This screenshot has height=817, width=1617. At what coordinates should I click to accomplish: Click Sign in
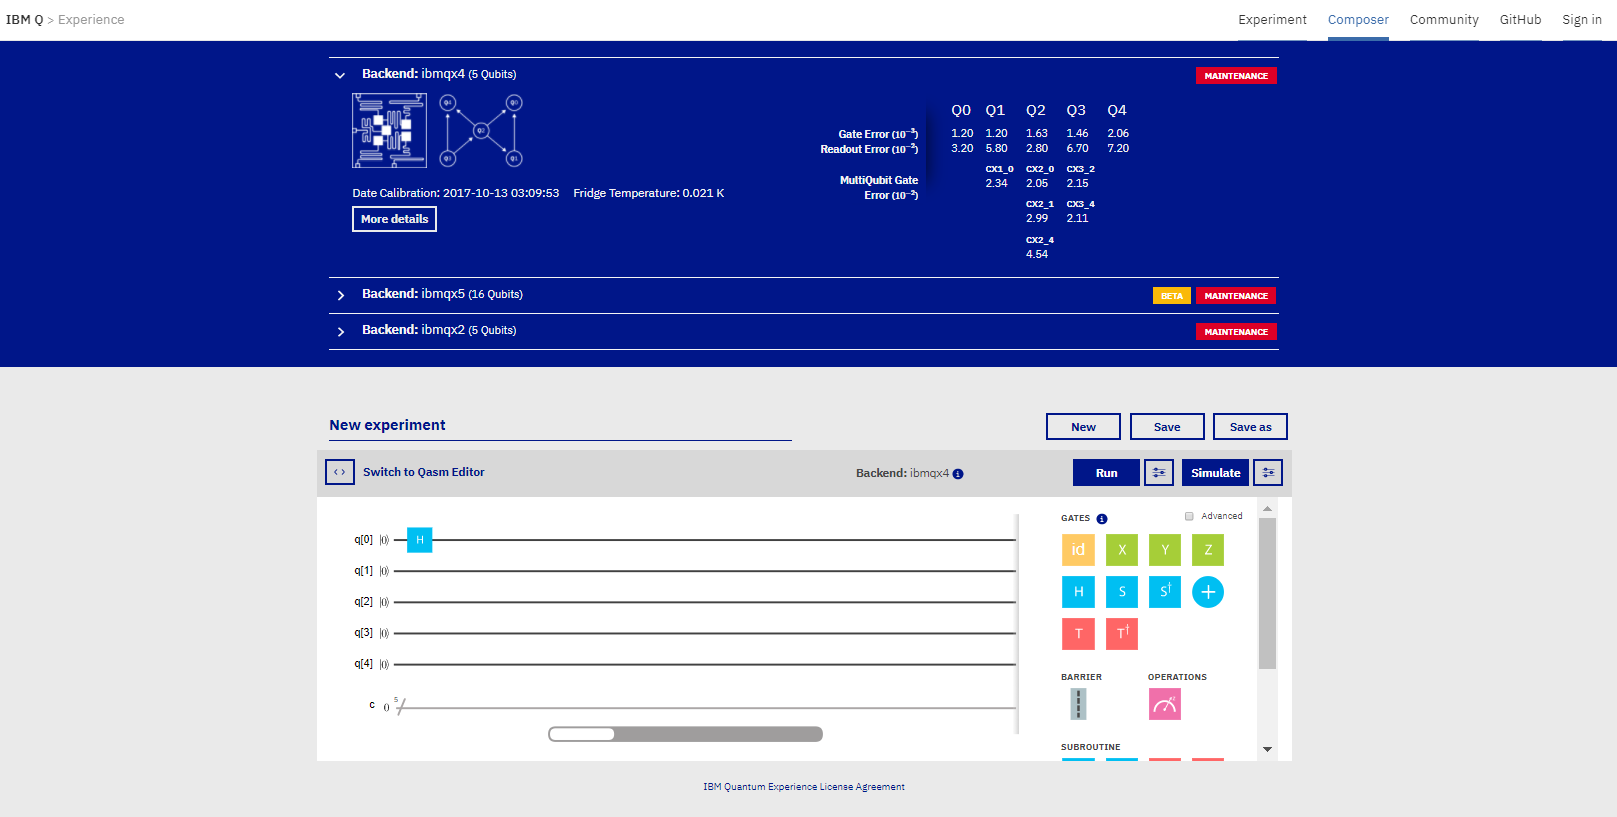click(1582, 20)
